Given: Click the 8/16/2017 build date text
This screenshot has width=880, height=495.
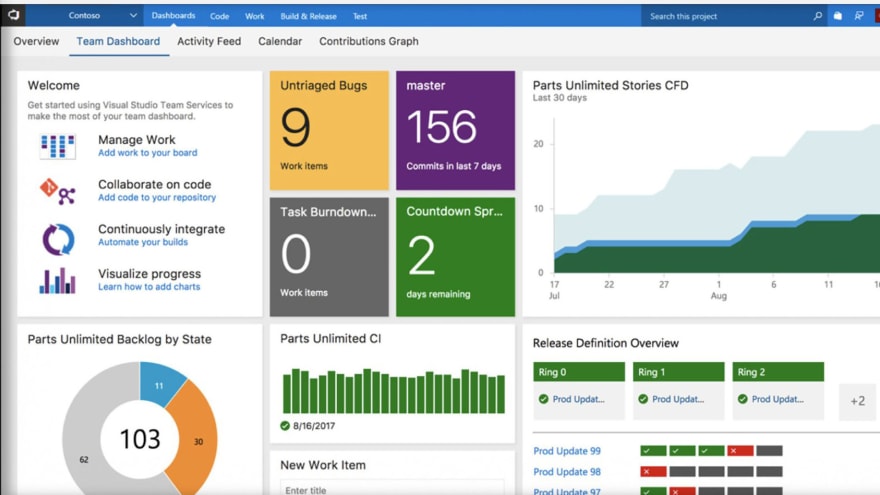Looking at the screenshot, I should click(314, 426).
